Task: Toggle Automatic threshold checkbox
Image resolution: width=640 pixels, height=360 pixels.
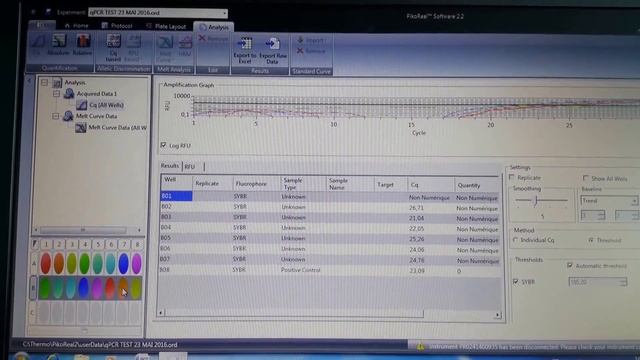Action: tap(570, 265)
